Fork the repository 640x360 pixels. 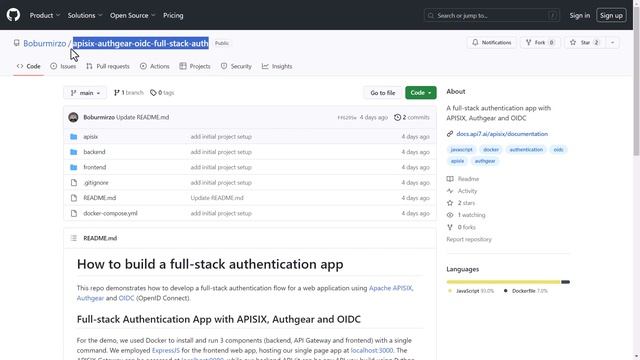pos(540,42)
